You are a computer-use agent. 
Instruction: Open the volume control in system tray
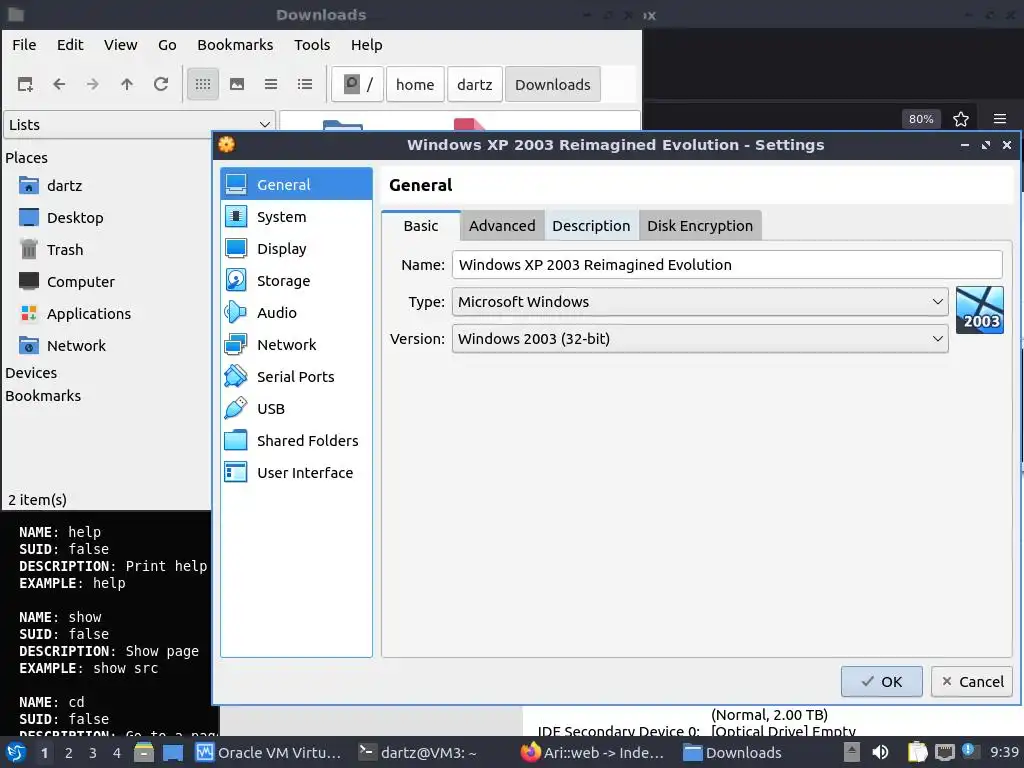tap(880, 752)
